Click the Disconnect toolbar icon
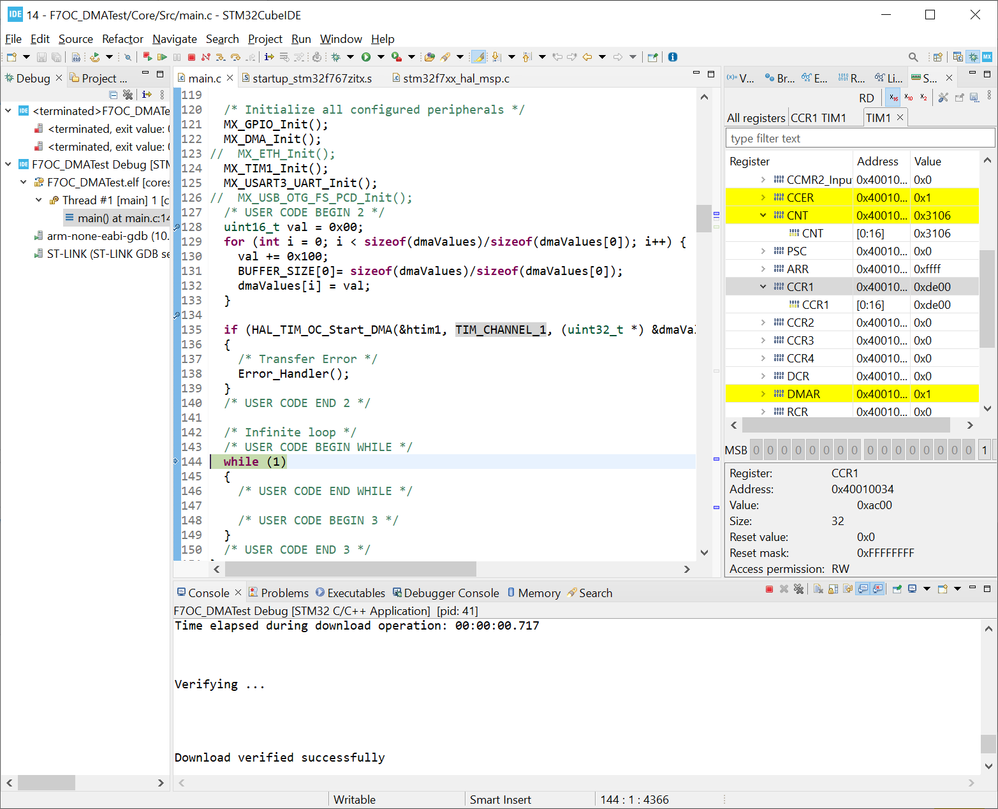 coord(206,57)
